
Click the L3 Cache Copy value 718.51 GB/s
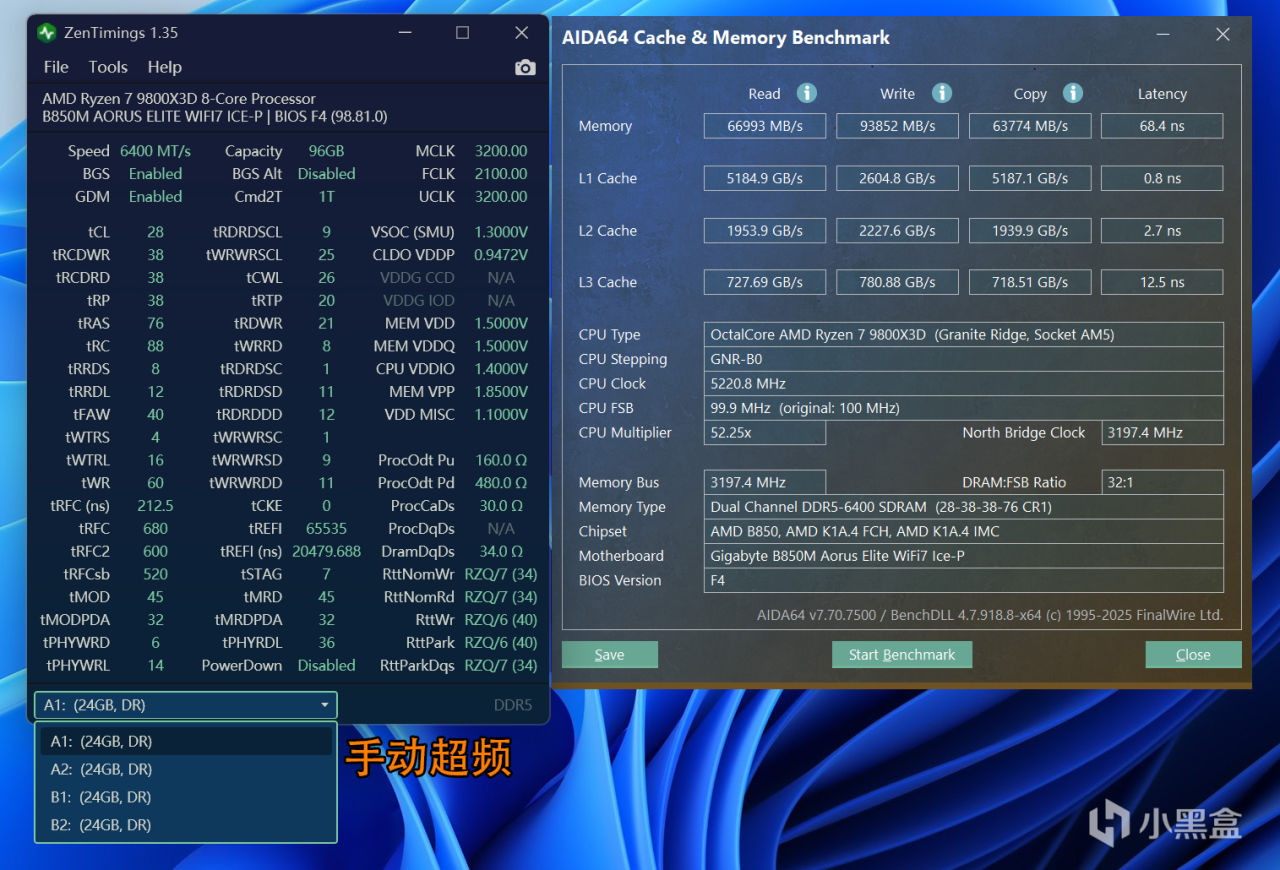[1030, 282]
